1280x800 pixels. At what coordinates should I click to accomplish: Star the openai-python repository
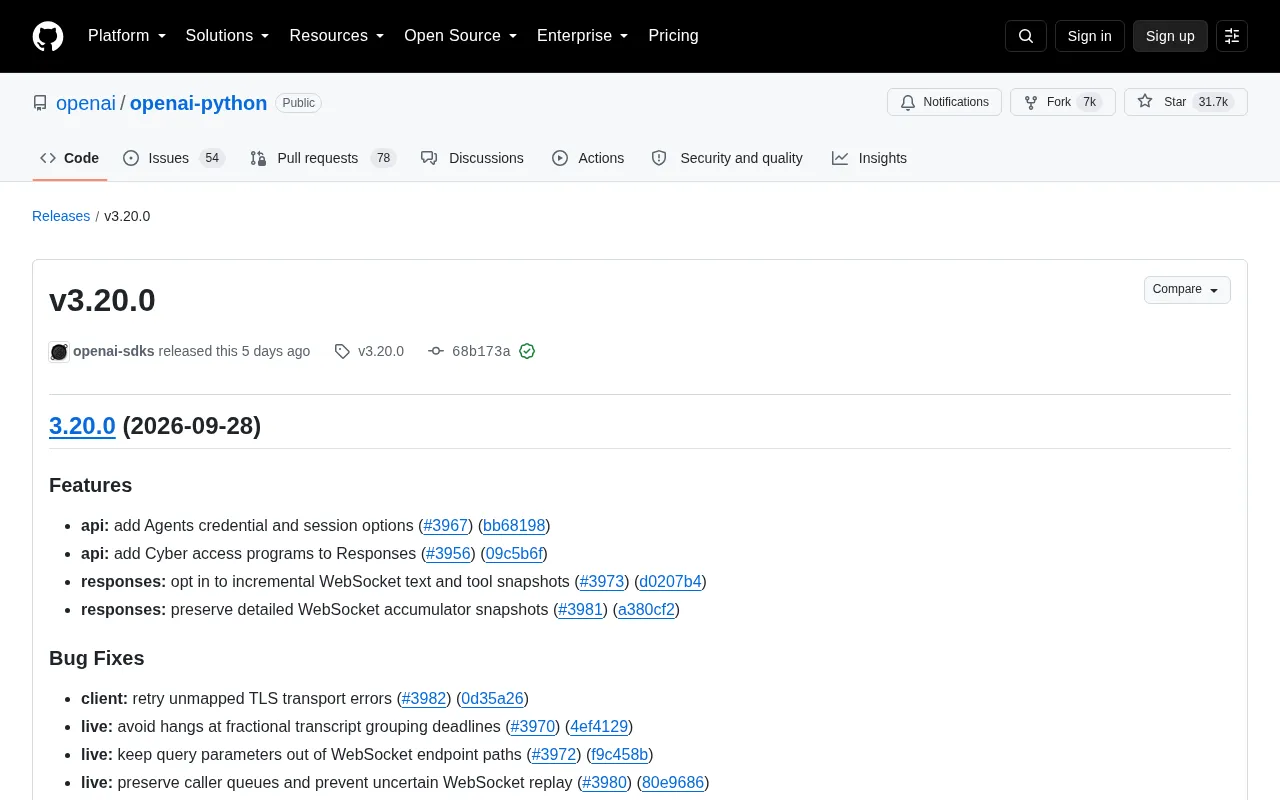tap(1185, 102)
